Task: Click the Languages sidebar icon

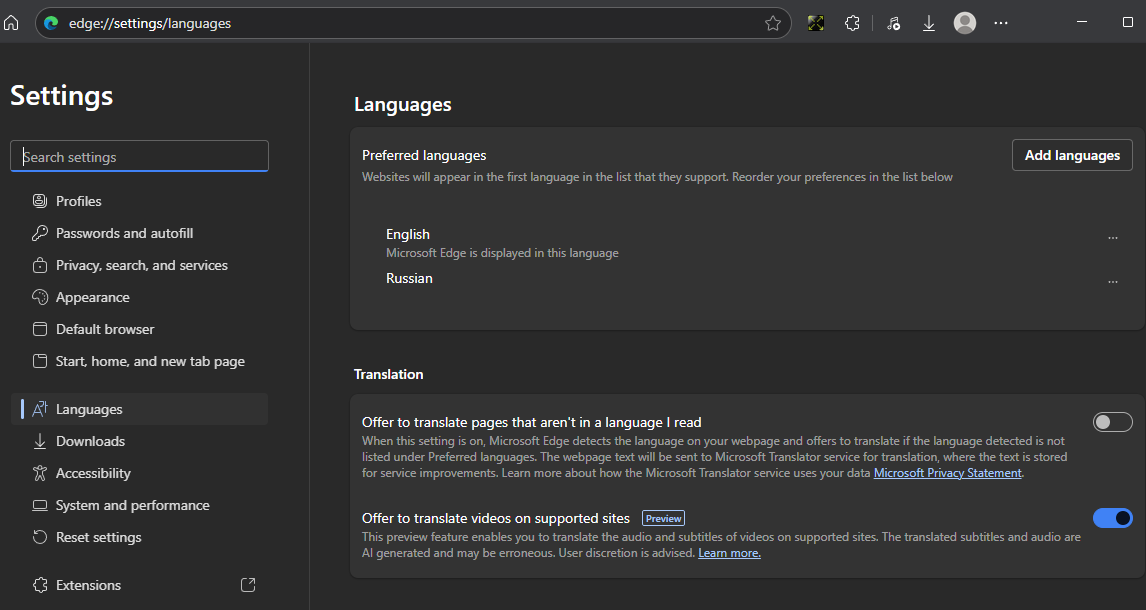Action: 40,409
